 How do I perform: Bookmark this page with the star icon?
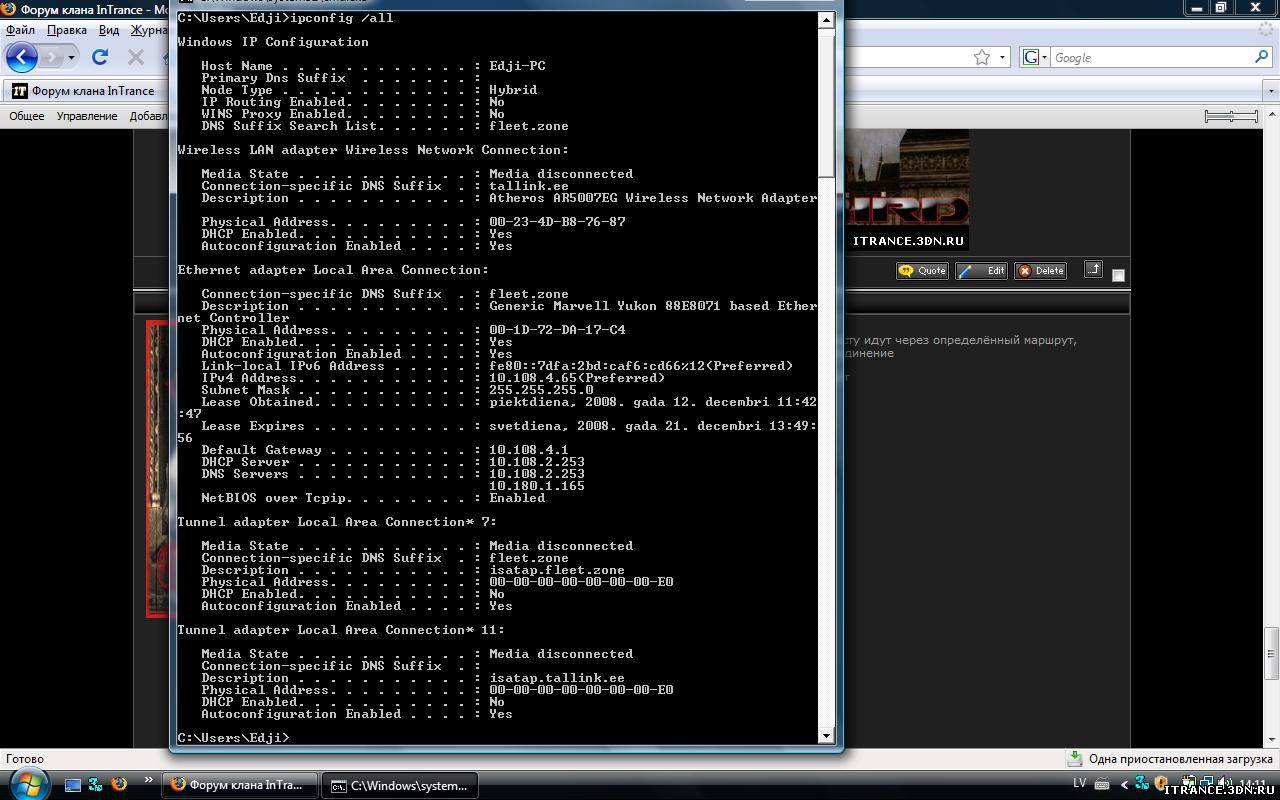click(982, 58)
